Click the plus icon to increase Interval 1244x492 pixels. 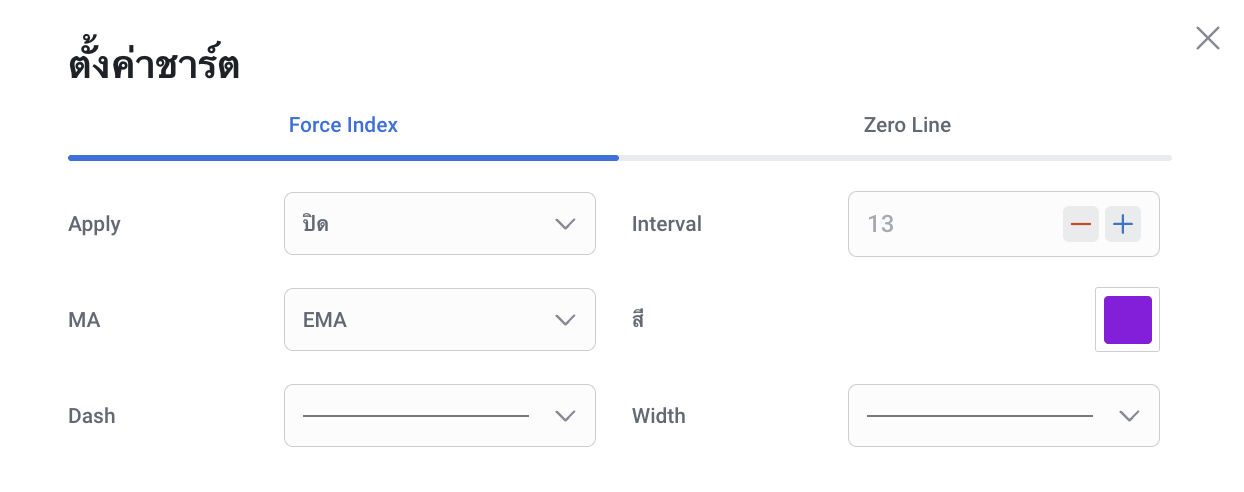(1123, 224)
